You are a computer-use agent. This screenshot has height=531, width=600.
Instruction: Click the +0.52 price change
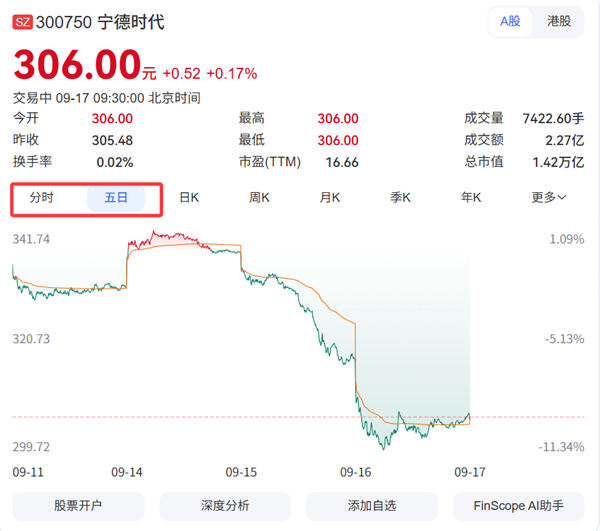click(x=182, y=74)
